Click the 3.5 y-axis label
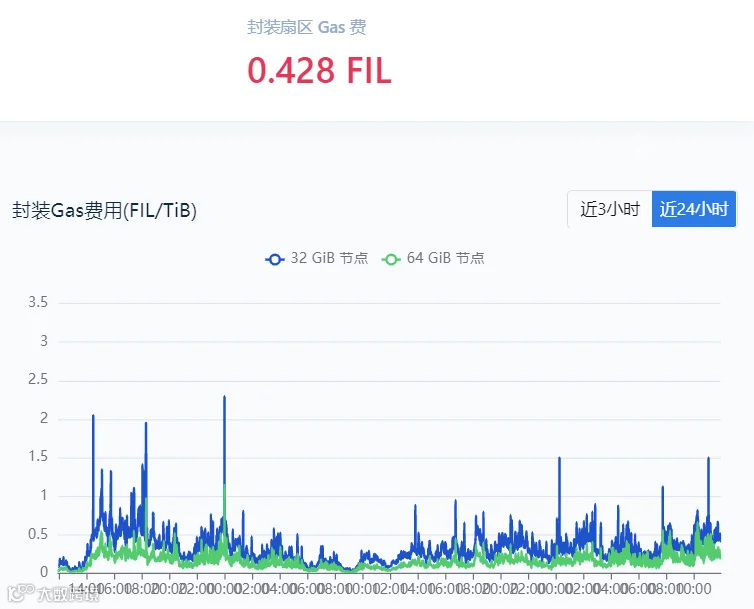The width and height of the screenshot is (754, 609). click(x=38, y=302)
